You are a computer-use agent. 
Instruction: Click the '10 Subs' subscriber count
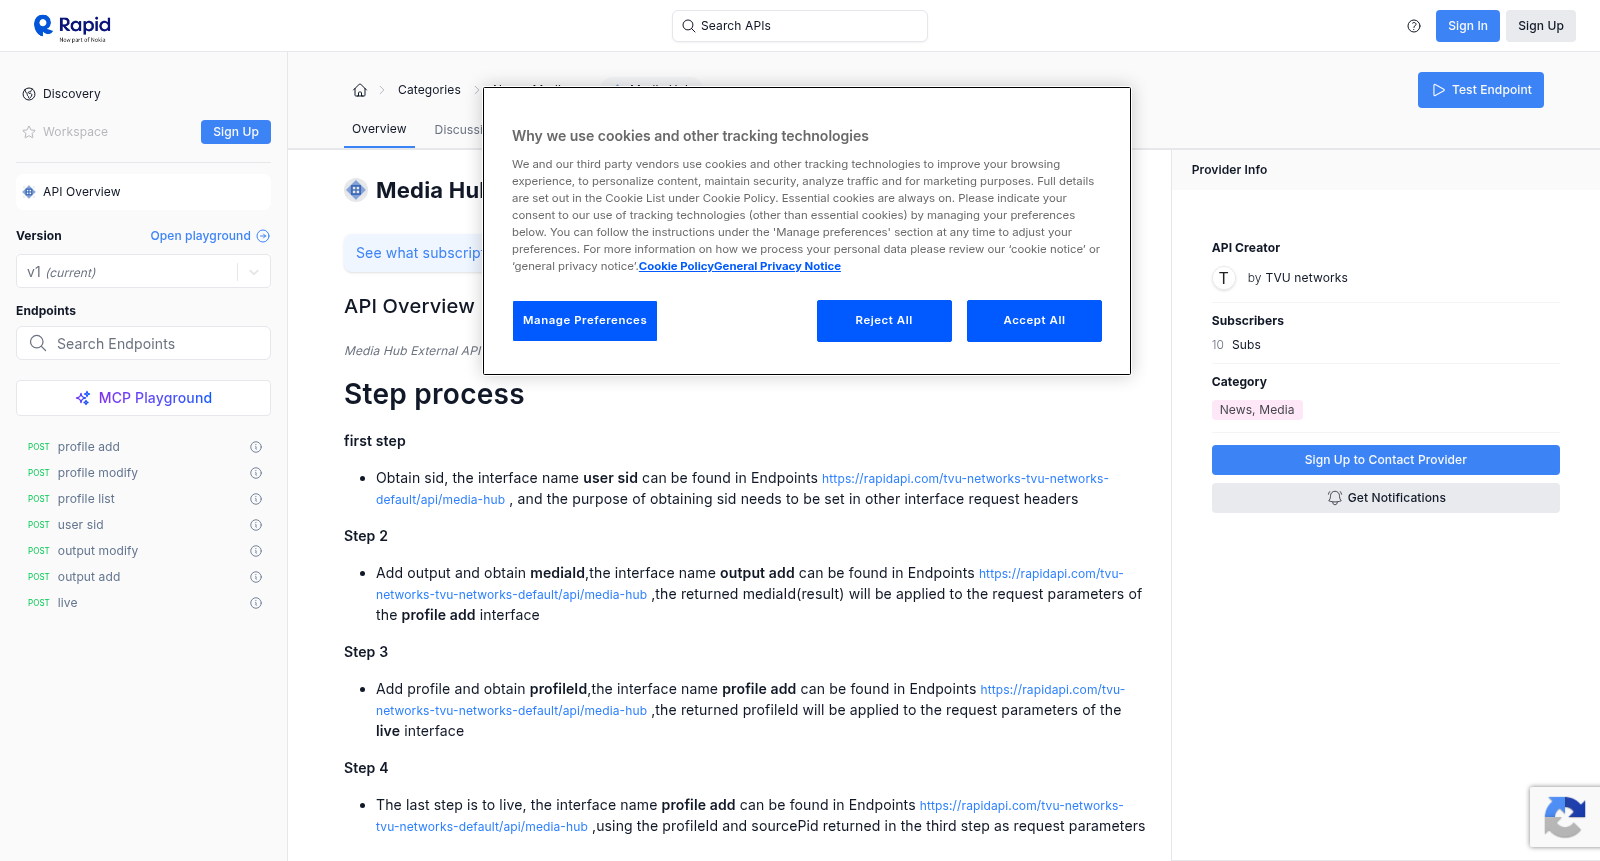tap(1236, 345)
